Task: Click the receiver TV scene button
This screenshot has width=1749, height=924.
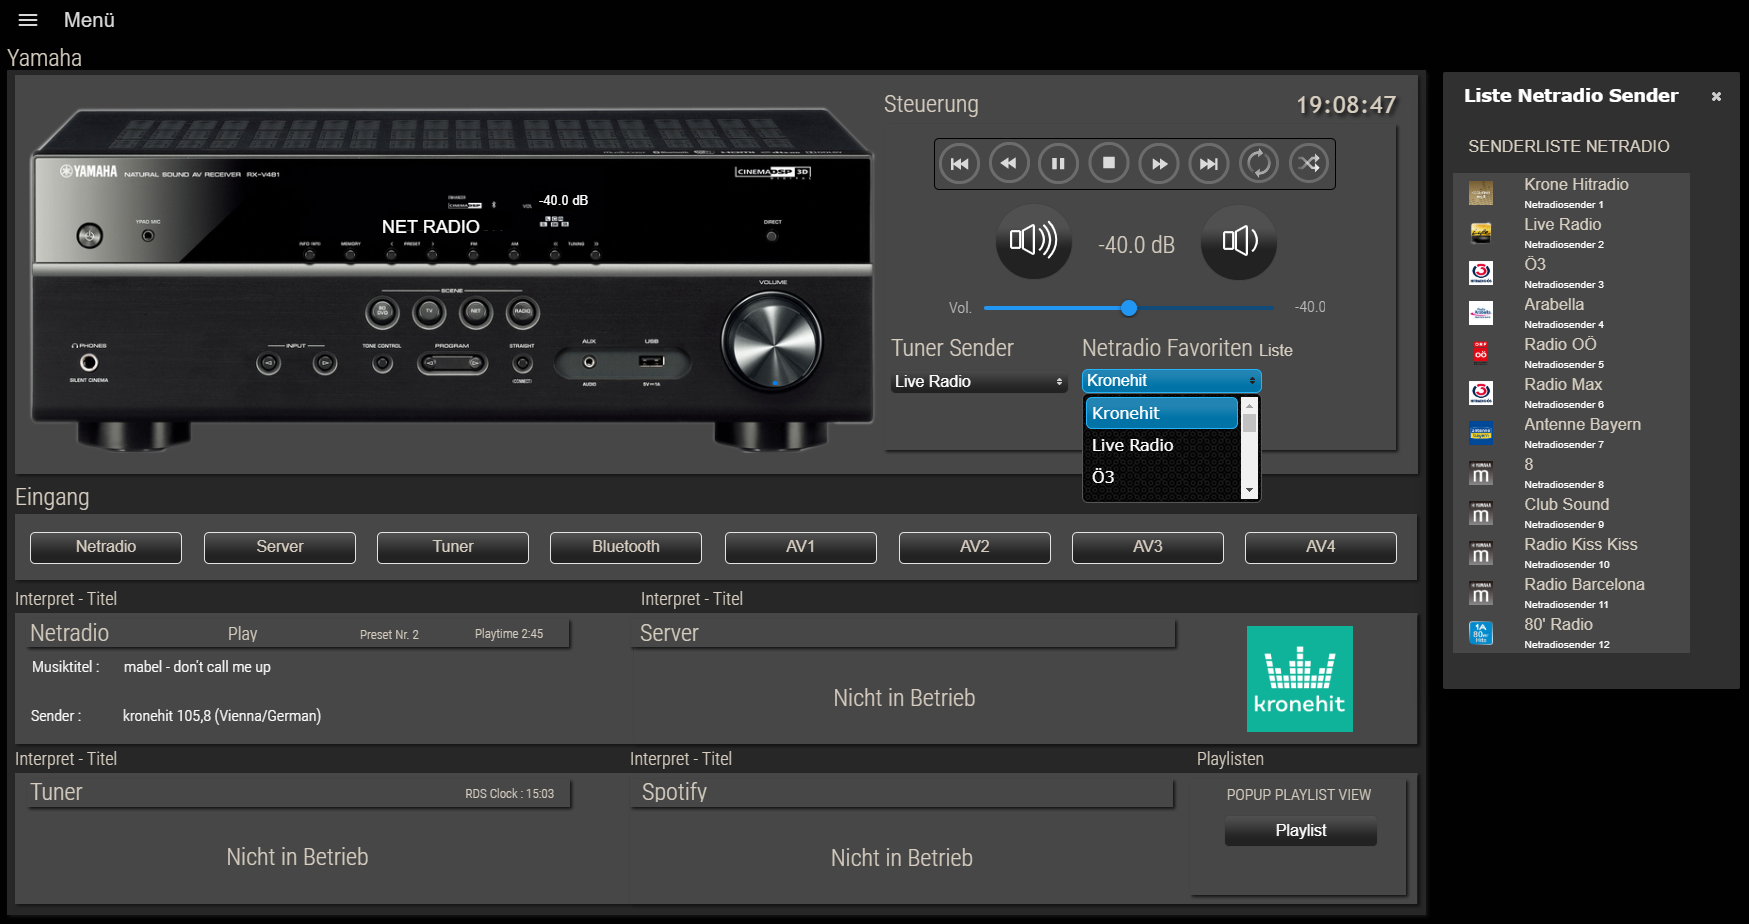Action: tap(429, 312)
